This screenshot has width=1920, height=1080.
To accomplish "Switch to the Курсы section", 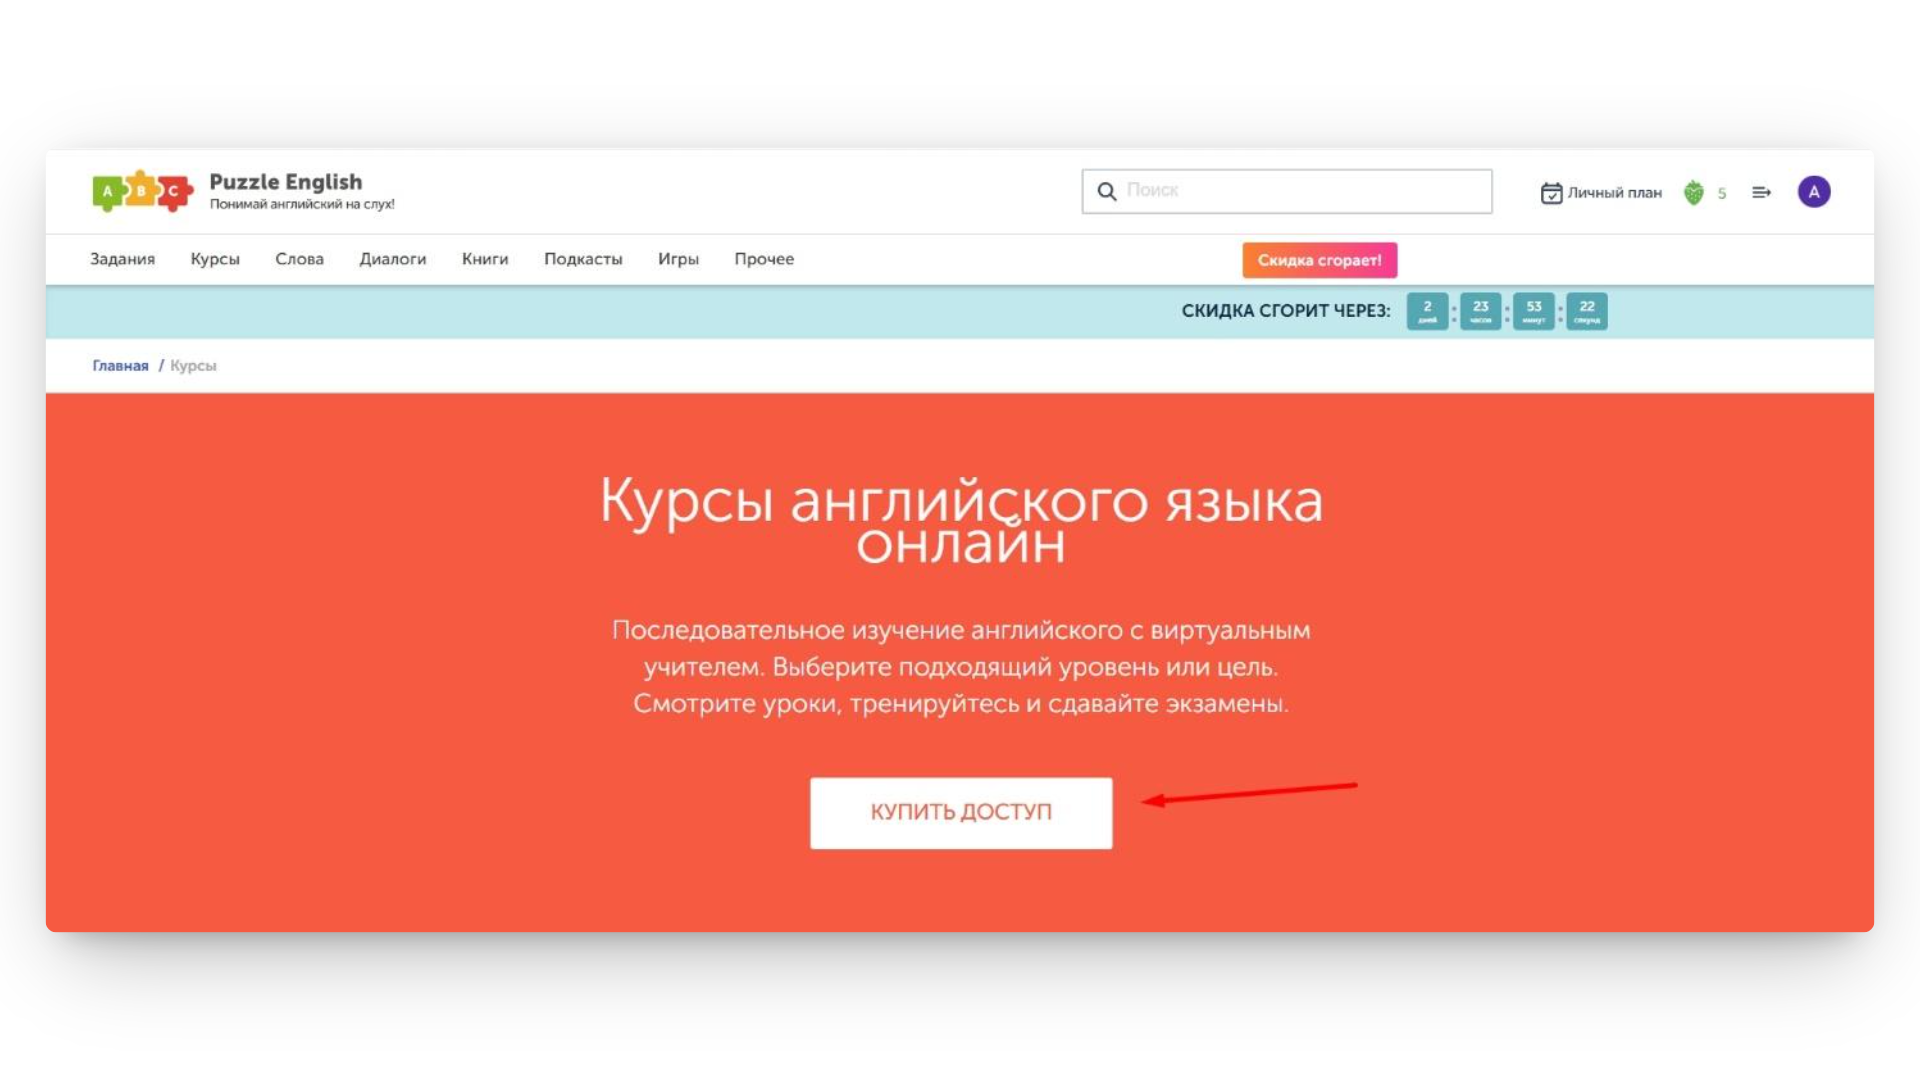I will coord(214,259).
